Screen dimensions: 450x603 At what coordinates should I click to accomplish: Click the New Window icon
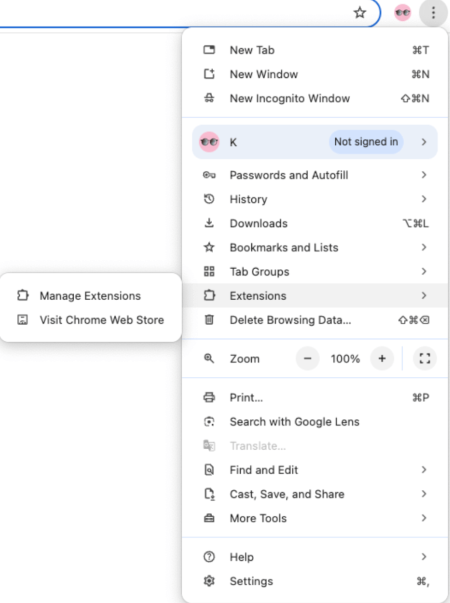click(209, 74)
